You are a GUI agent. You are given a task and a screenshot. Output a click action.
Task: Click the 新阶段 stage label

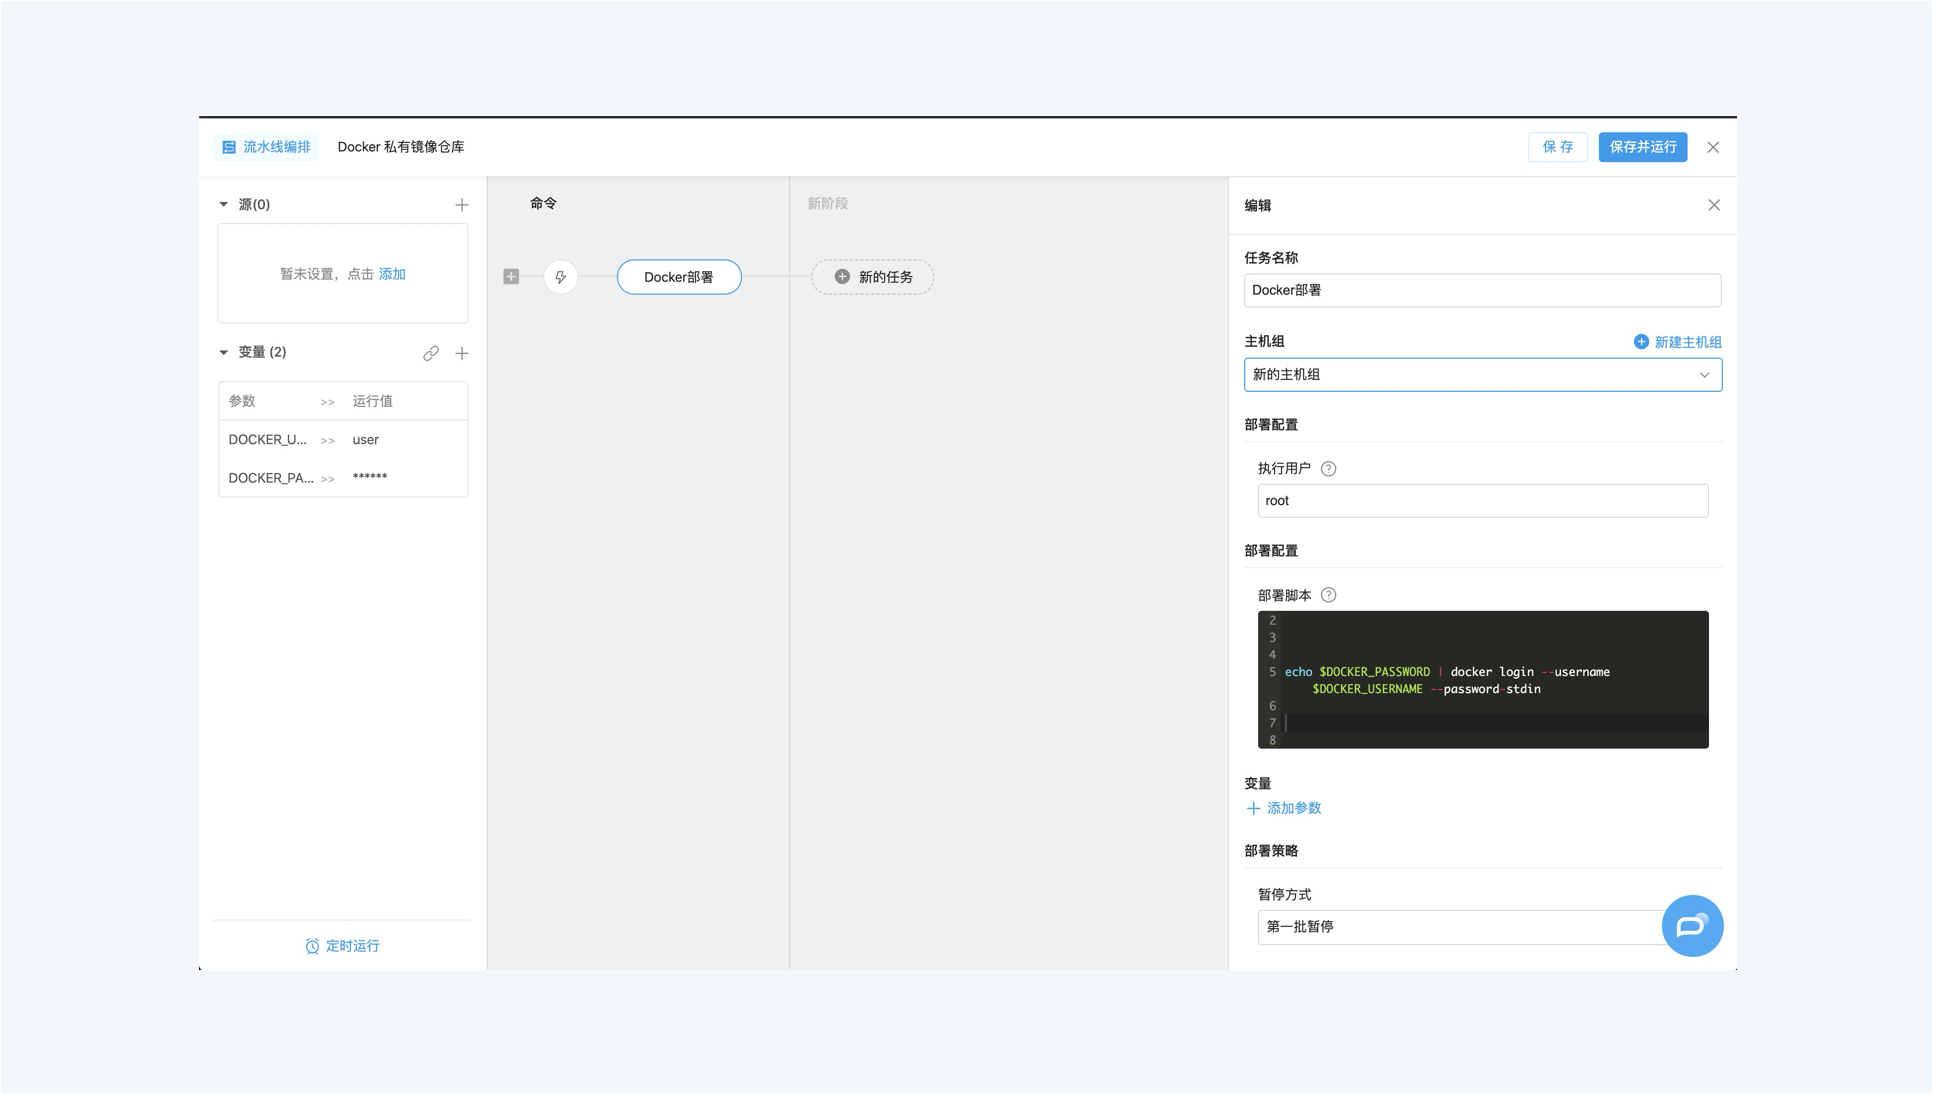click(828, 203)
